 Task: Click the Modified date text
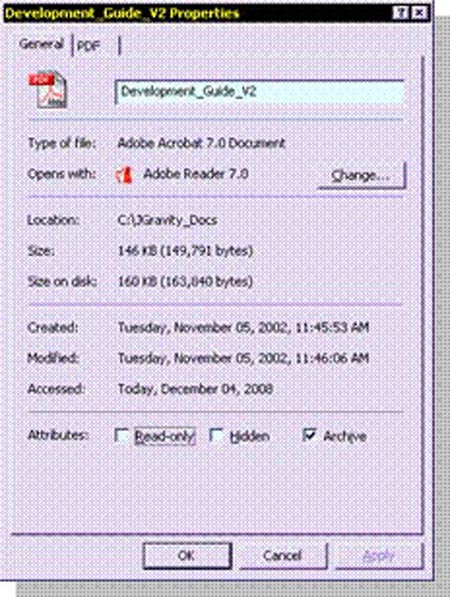(x=244, y=358)
